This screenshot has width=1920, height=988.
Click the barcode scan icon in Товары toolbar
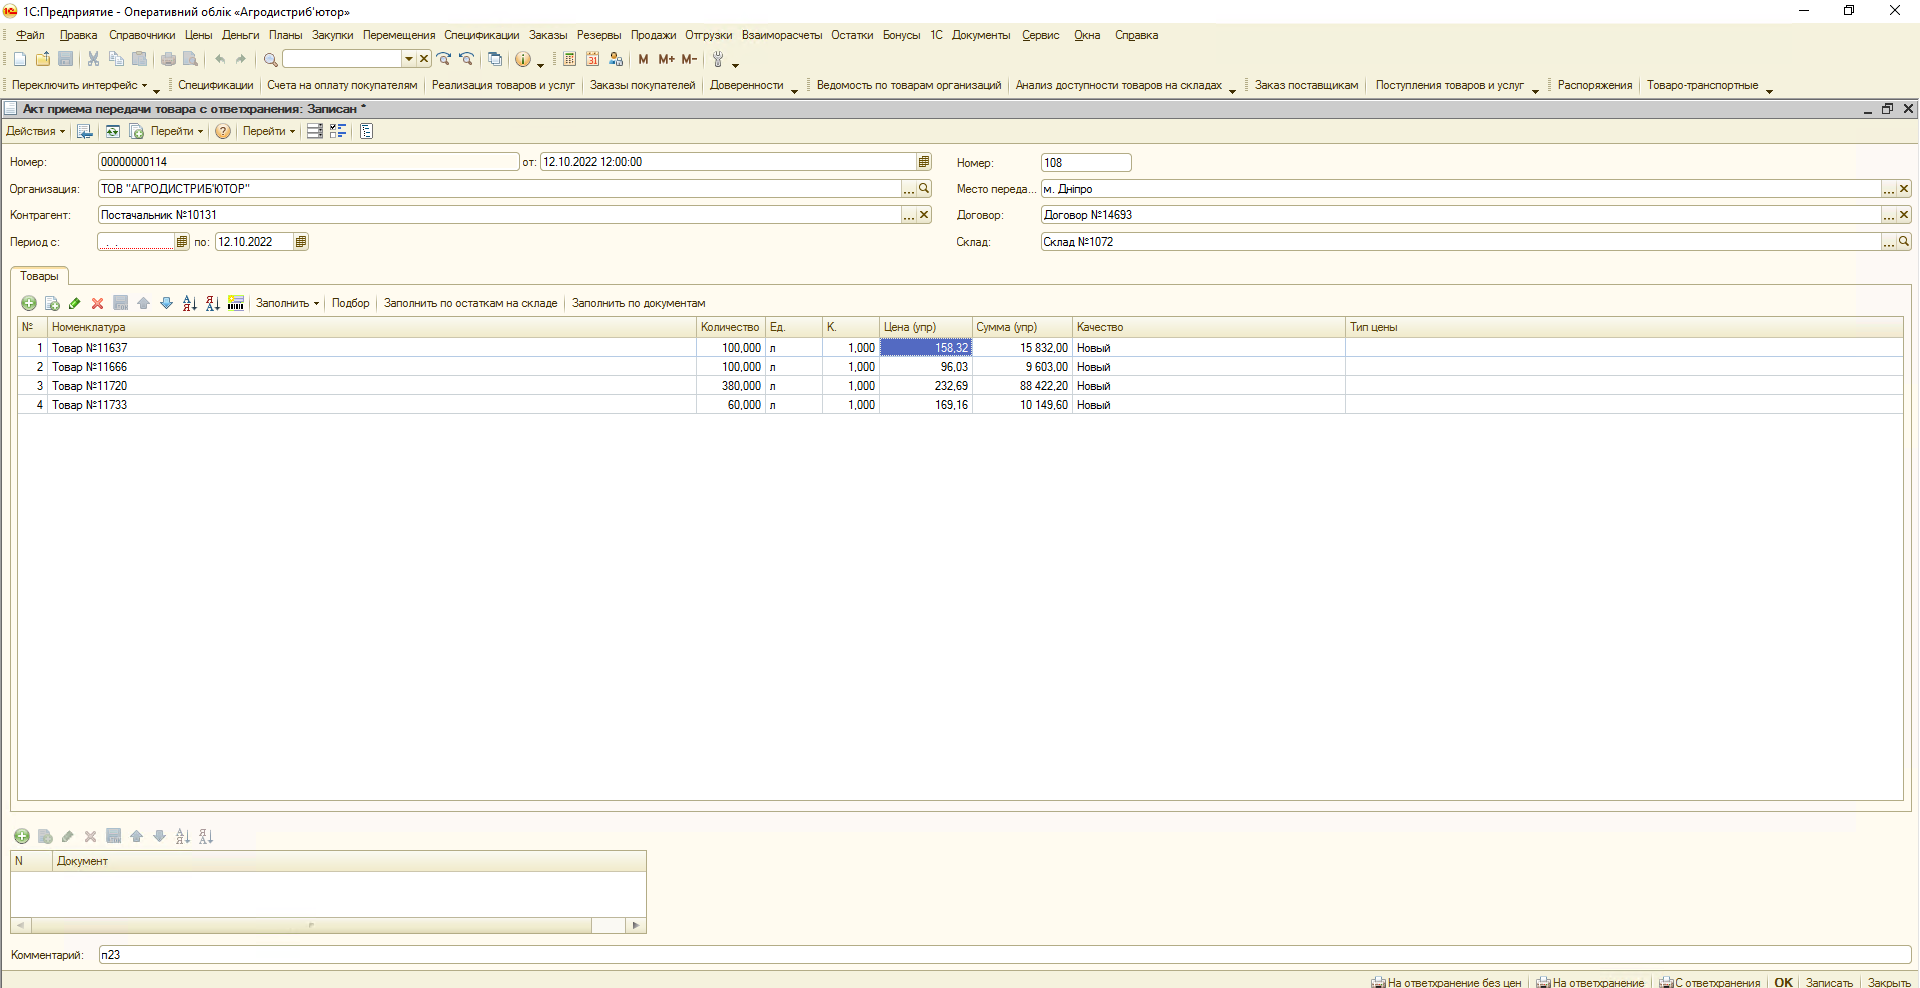coord(236,304)
